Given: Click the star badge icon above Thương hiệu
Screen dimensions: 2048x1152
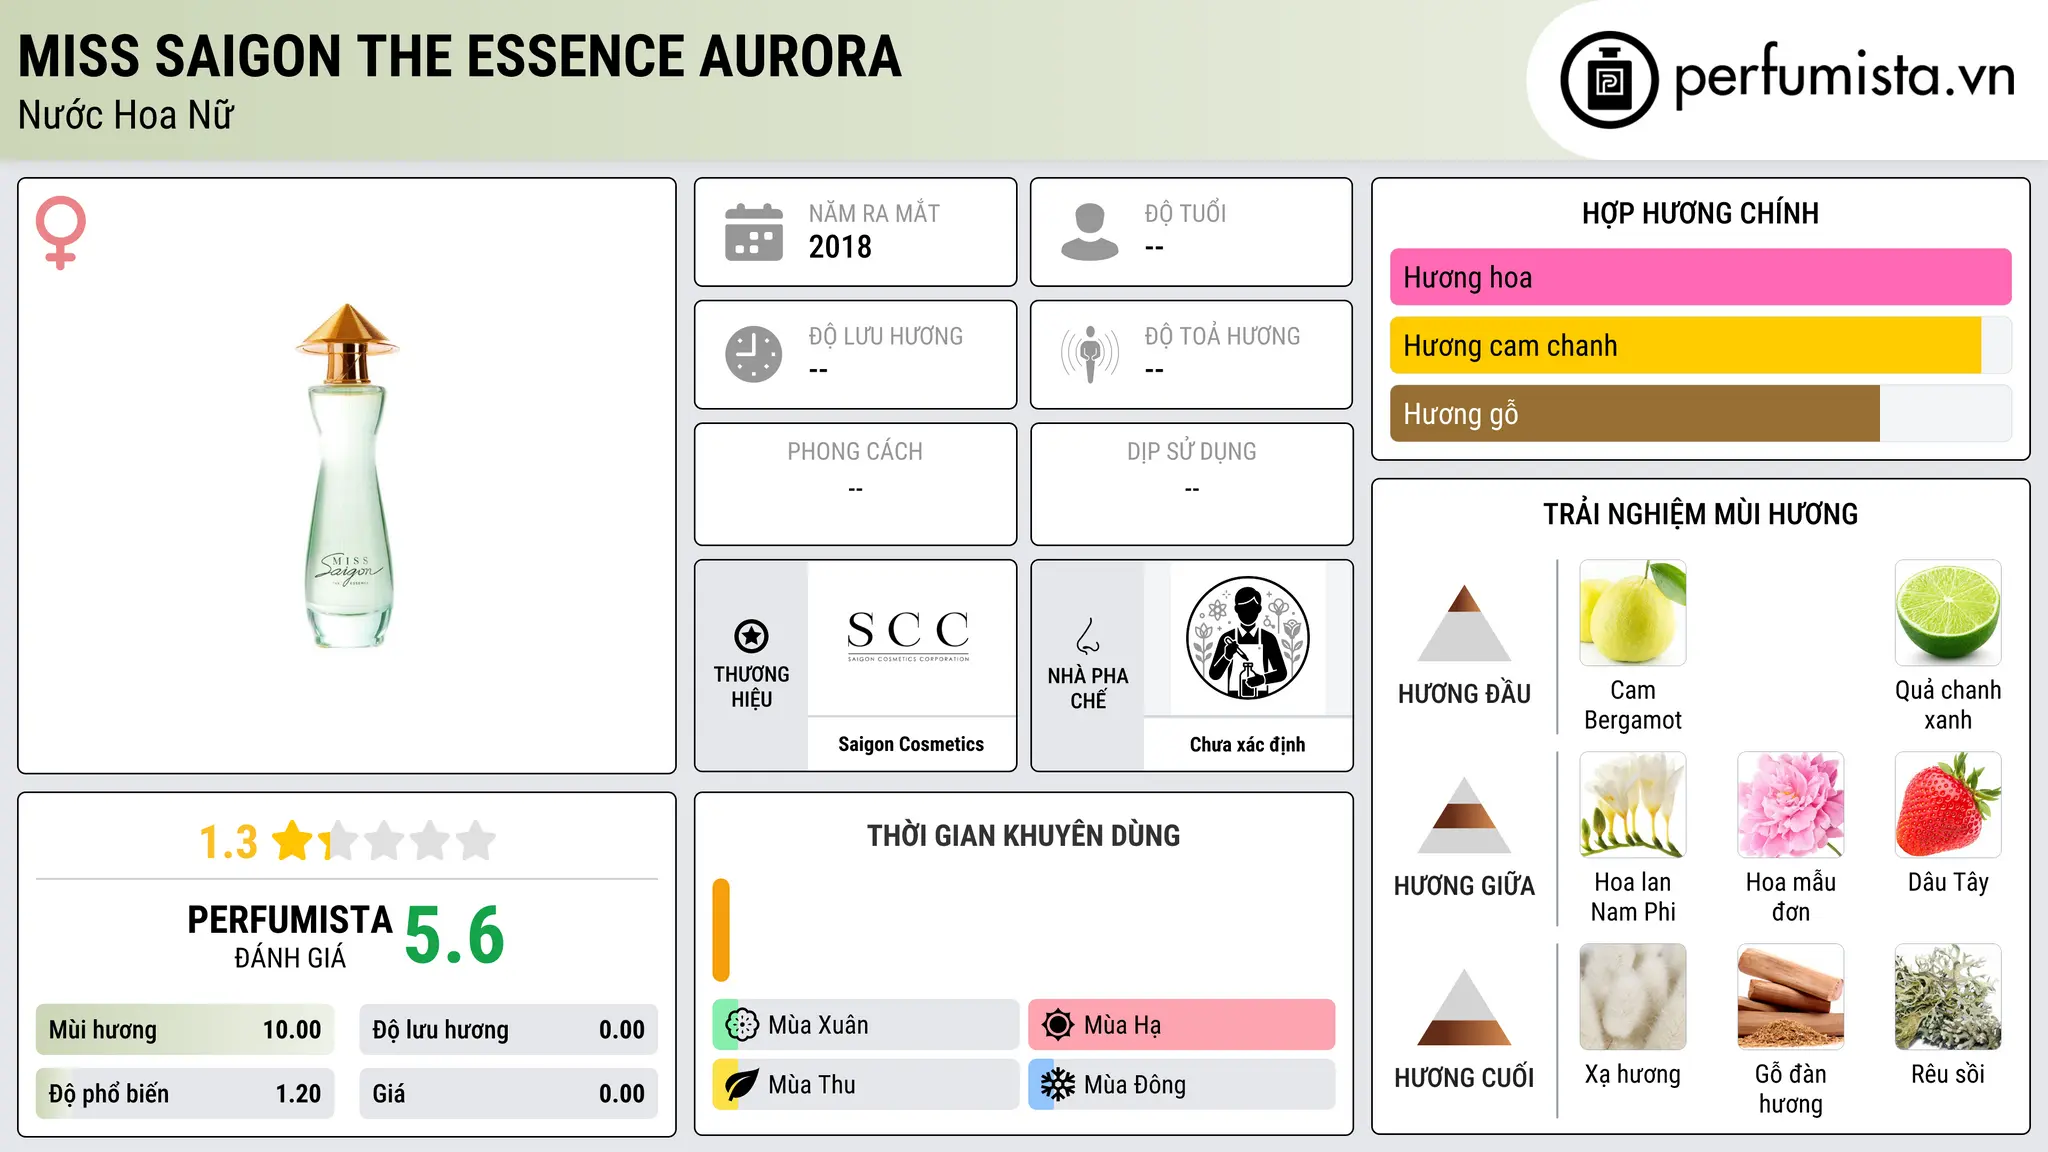Looking at the screenshot, I should click(x=751, y=635).
